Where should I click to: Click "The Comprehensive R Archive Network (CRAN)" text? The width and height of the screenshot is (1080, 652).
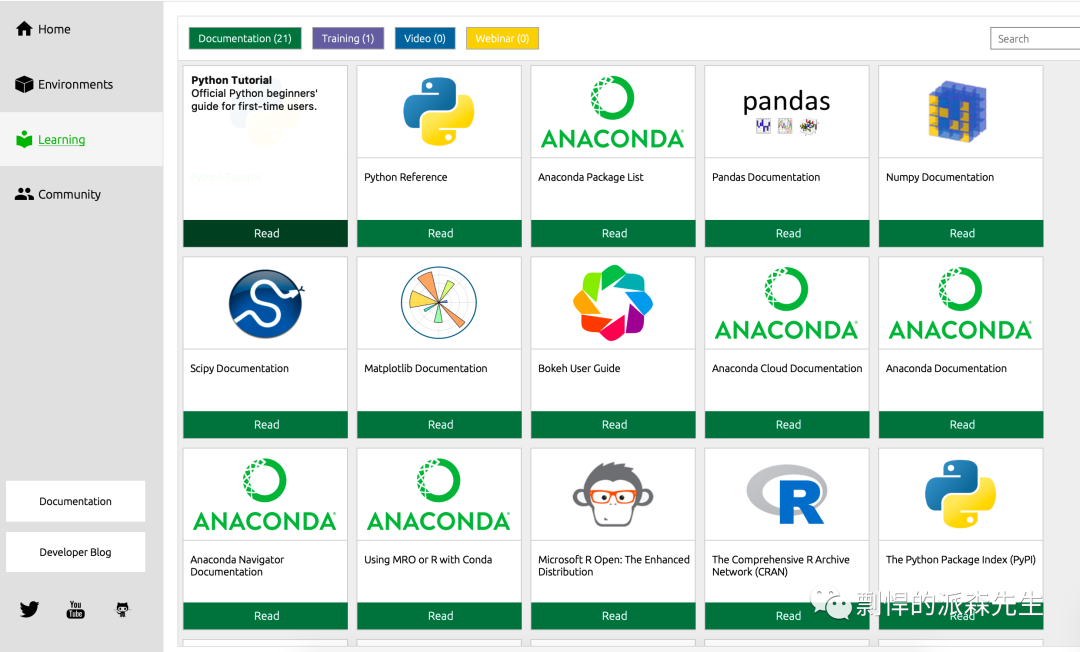[x=781, y=566]
